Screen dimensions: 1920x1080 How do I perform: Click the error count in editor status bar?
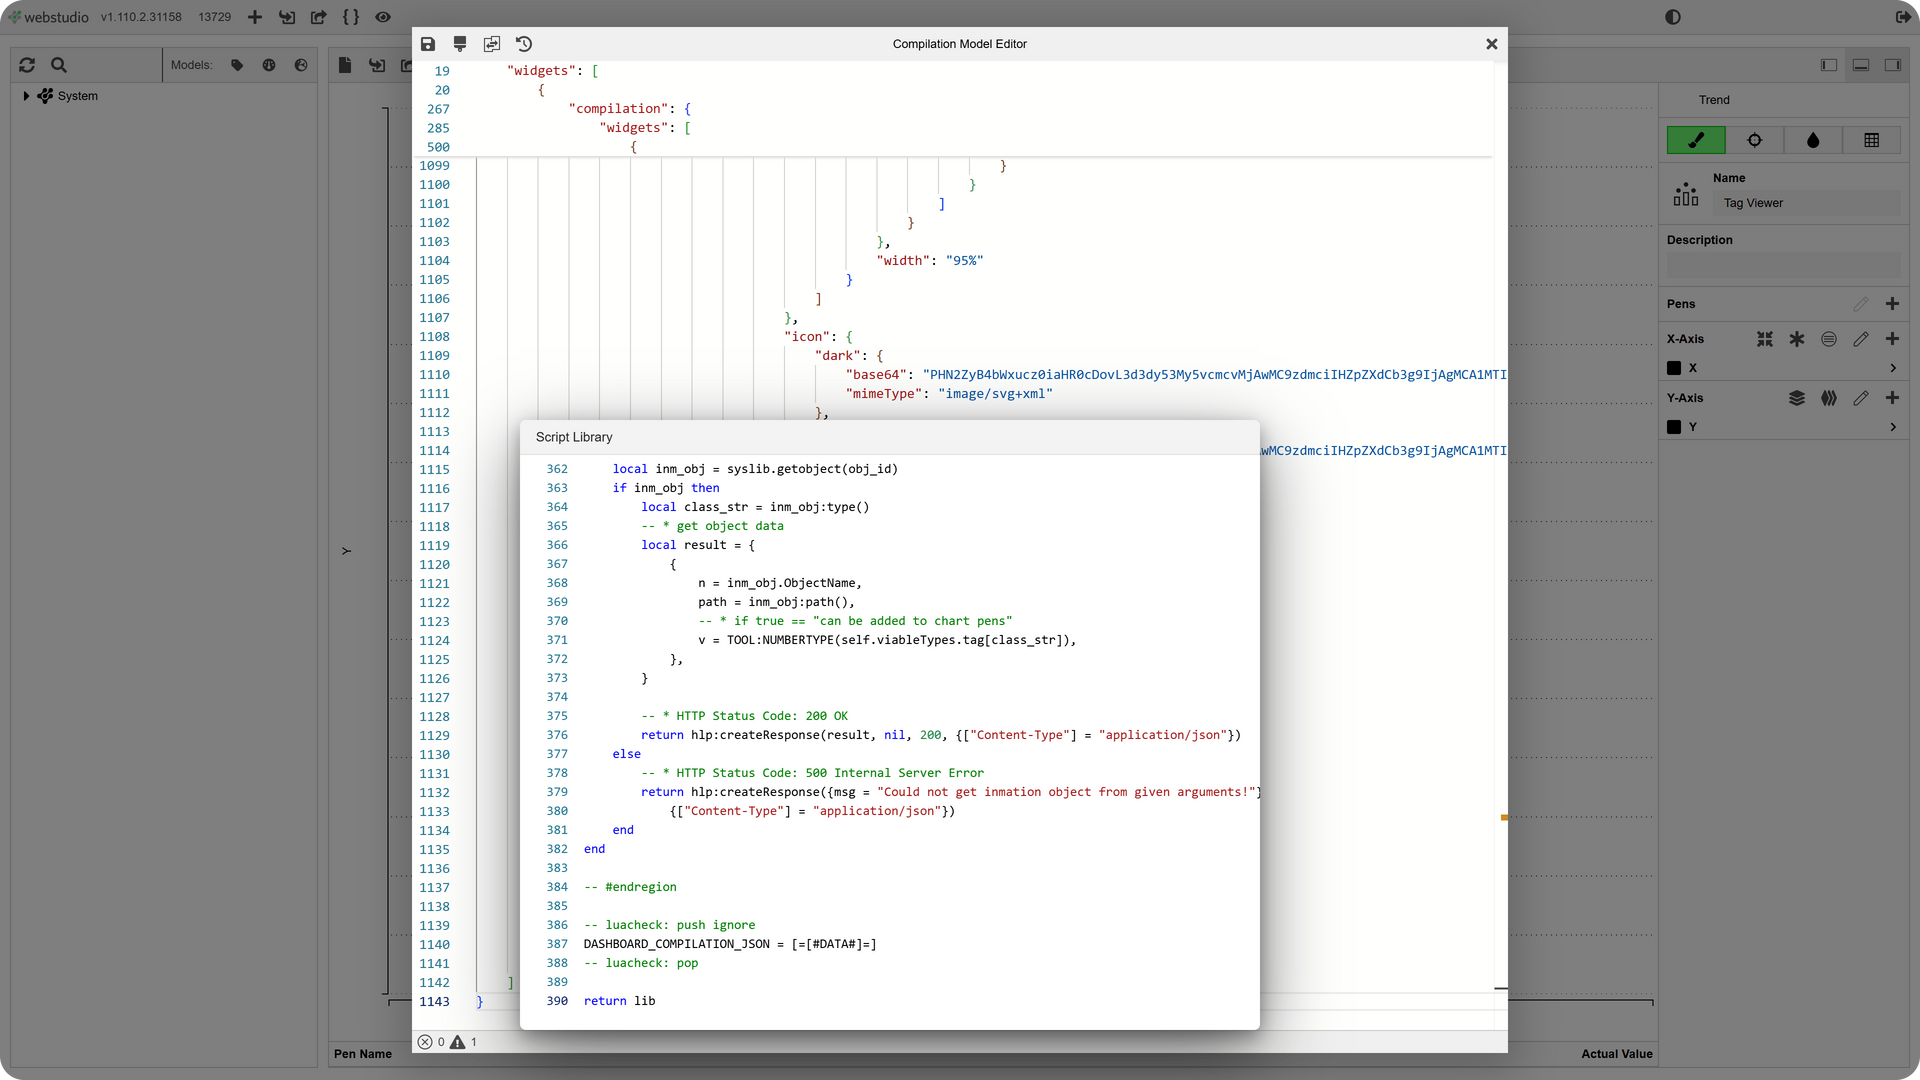click(431, 1042)
